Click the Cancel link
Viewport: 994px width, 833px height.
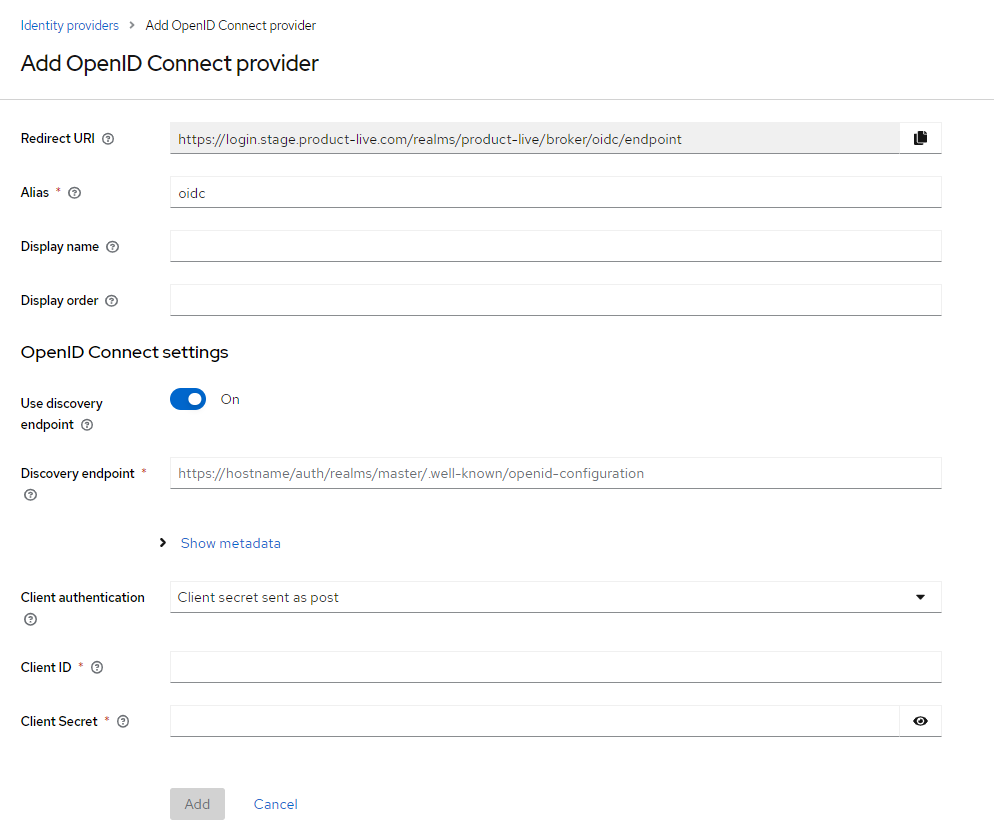275,804
